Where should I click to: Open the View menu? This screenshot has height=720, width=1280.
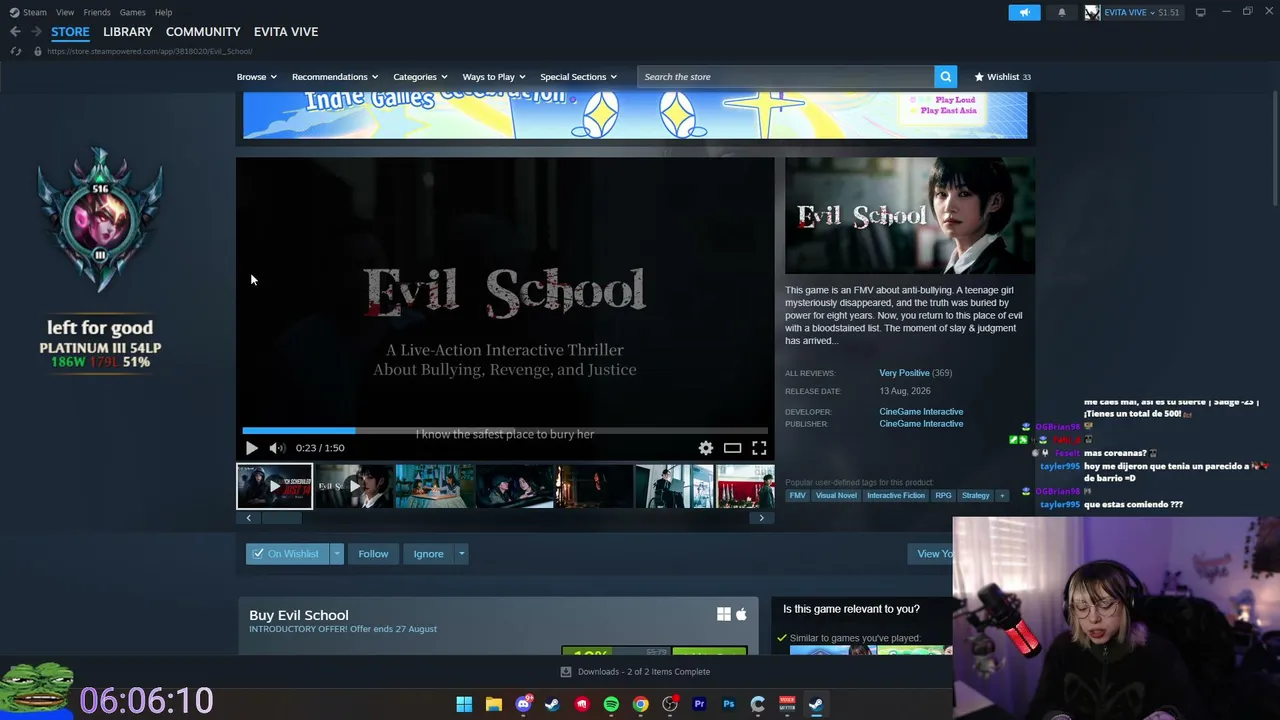(65, 12)
